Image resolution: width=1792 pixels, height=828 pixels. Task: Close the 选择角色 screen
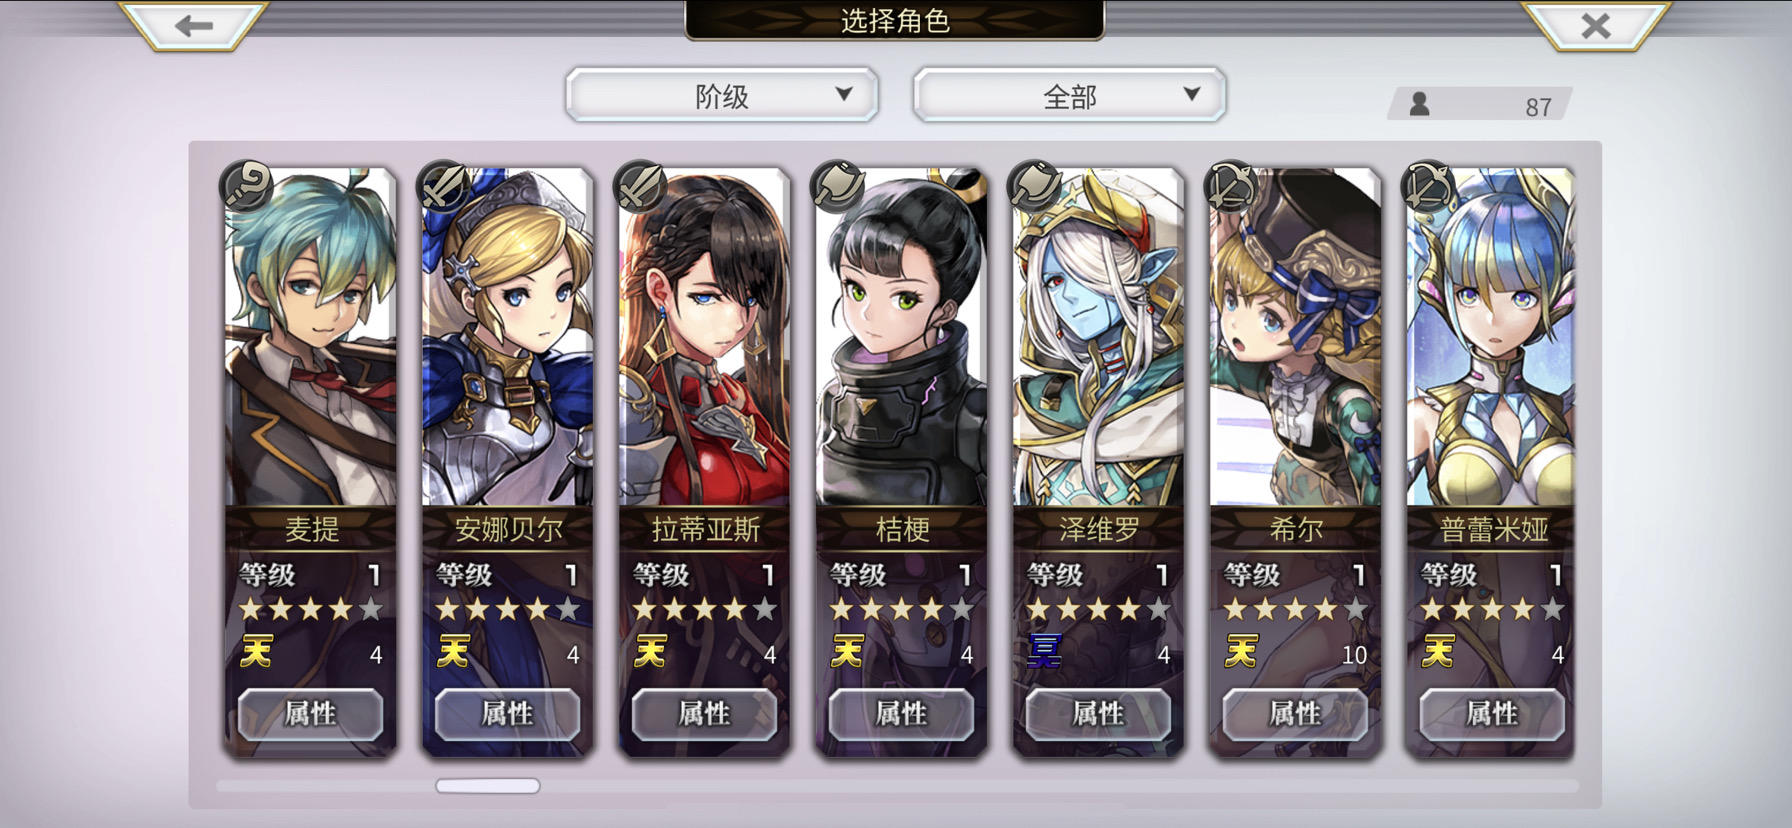[1595, 25]
